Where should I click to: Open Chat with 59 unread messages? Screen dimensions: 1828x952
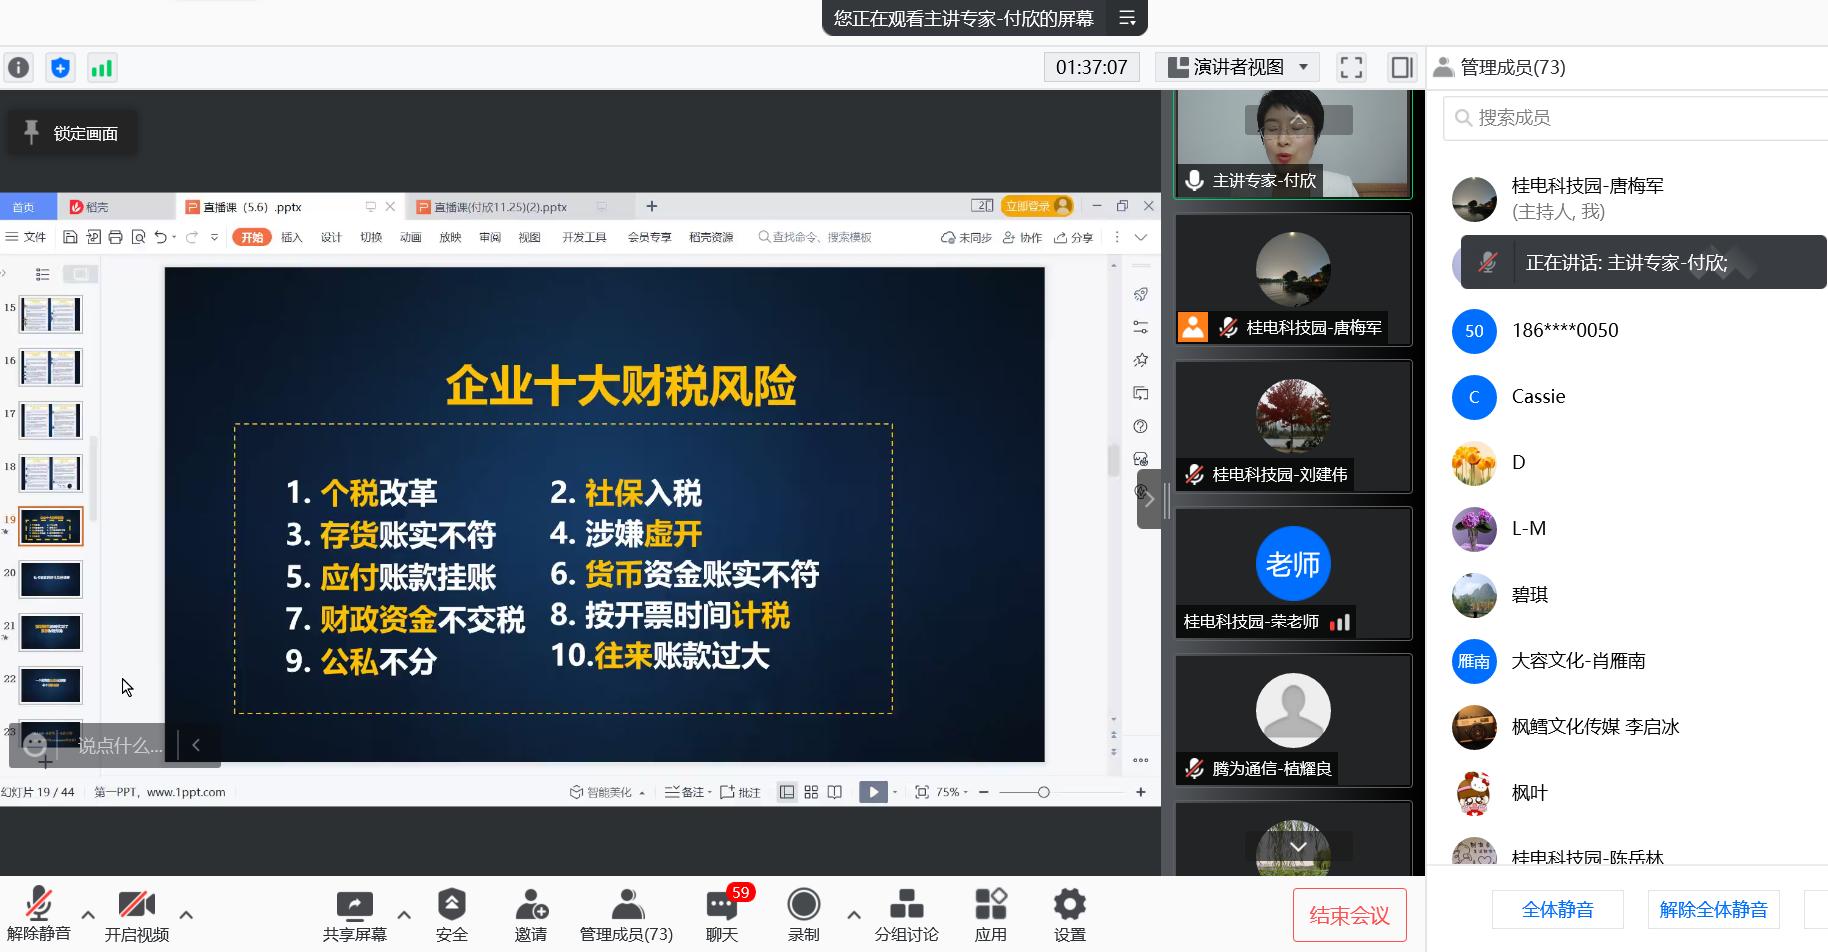(722, 914)
